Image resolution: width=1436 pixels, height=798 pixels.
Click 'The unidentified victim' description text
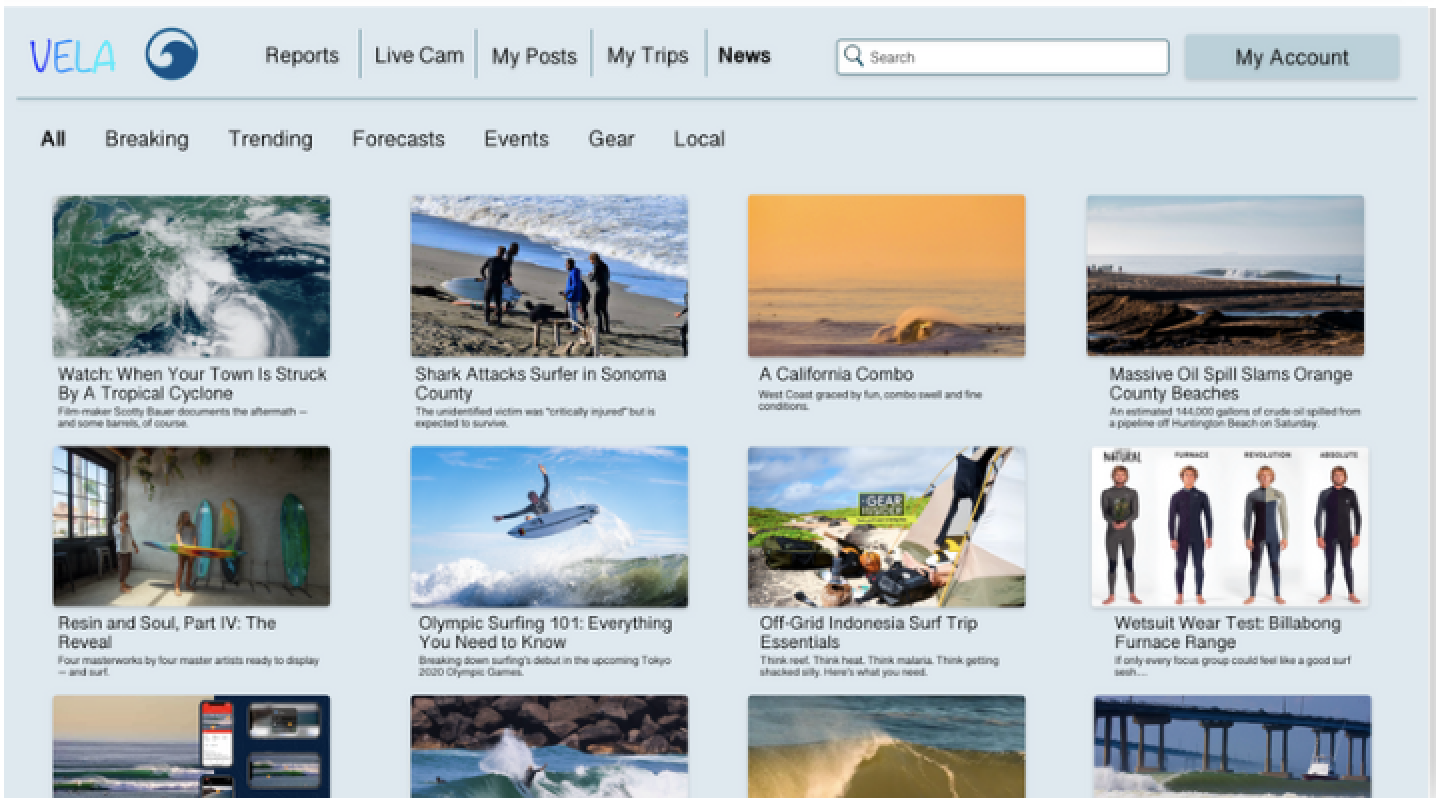pos(535,416)
